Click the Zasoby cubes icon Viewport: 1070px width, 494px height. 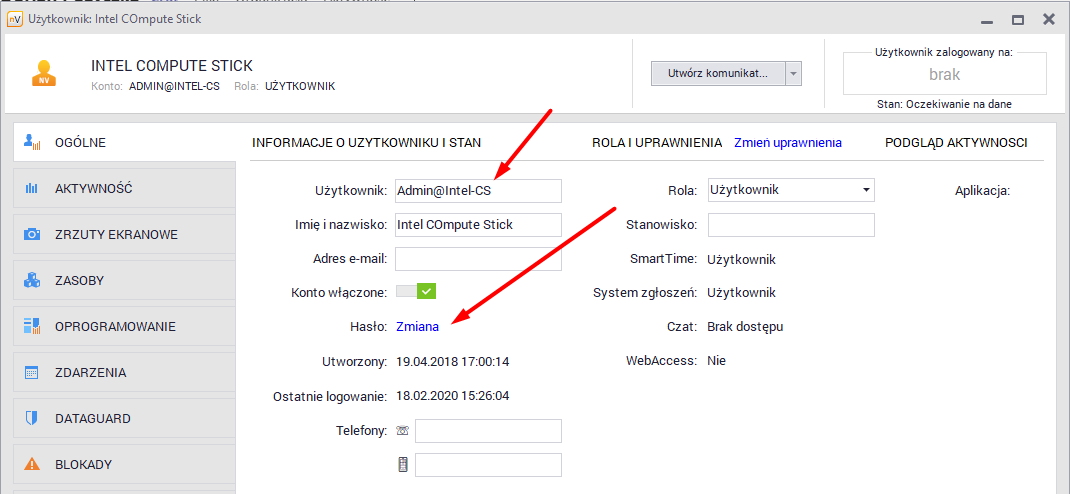pyautogui.click(x=31, y=280)
